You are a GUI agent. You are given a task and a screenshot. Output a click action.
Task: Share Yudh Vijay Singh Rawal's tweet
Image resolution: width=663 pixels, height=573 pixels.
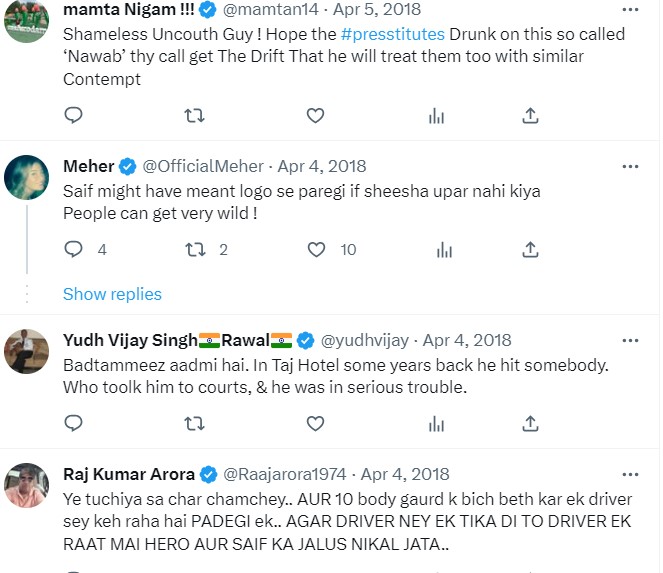[x=531, y=424]
